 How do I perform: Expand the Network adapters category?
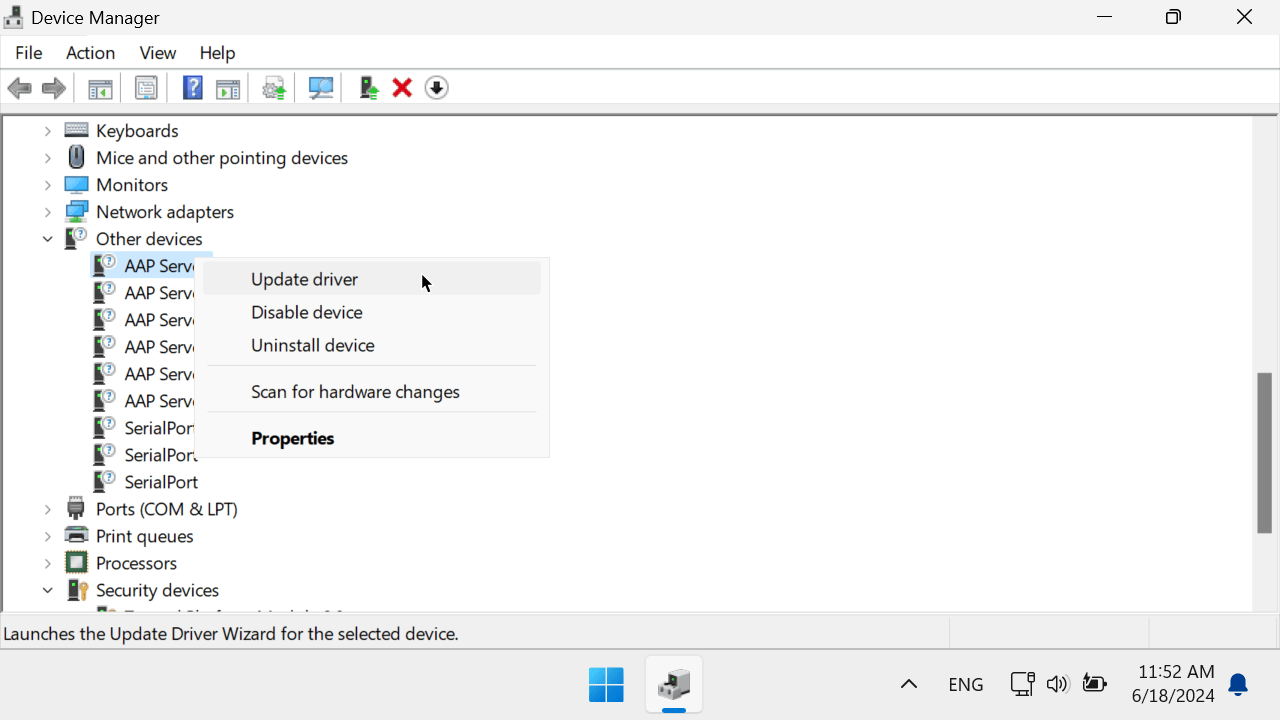pyautogui.click(x=47, y=212)
